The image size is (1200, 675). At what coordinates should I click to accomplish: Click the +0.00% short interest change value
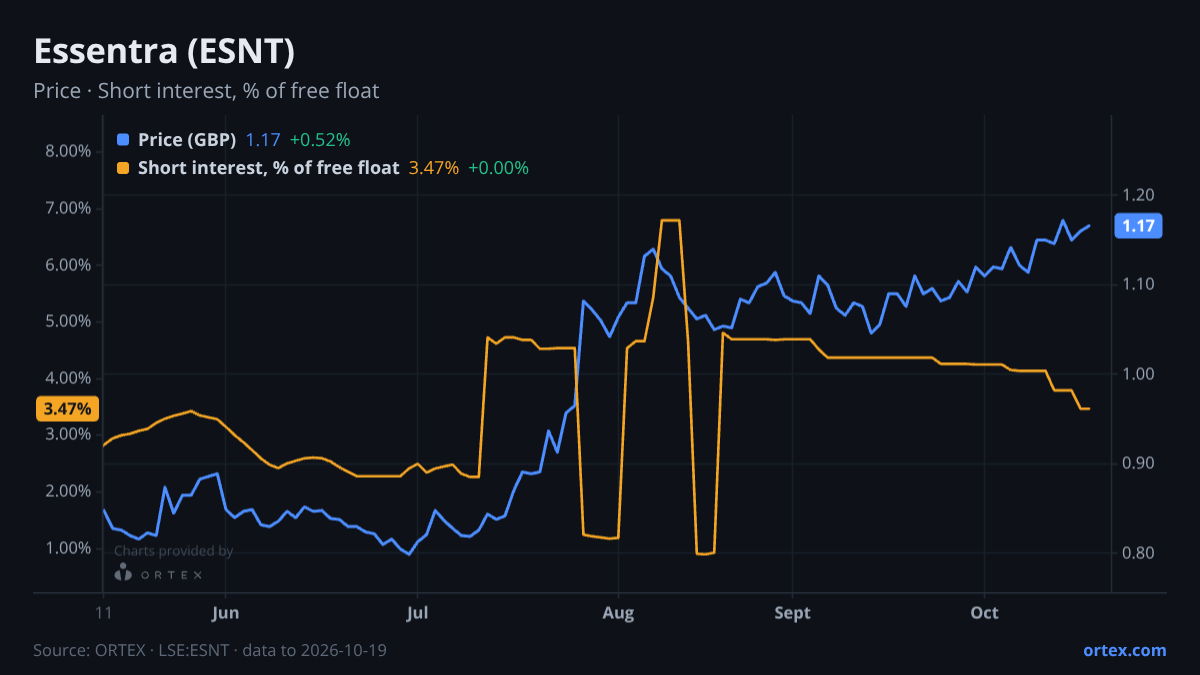click(x=498, y=168)
